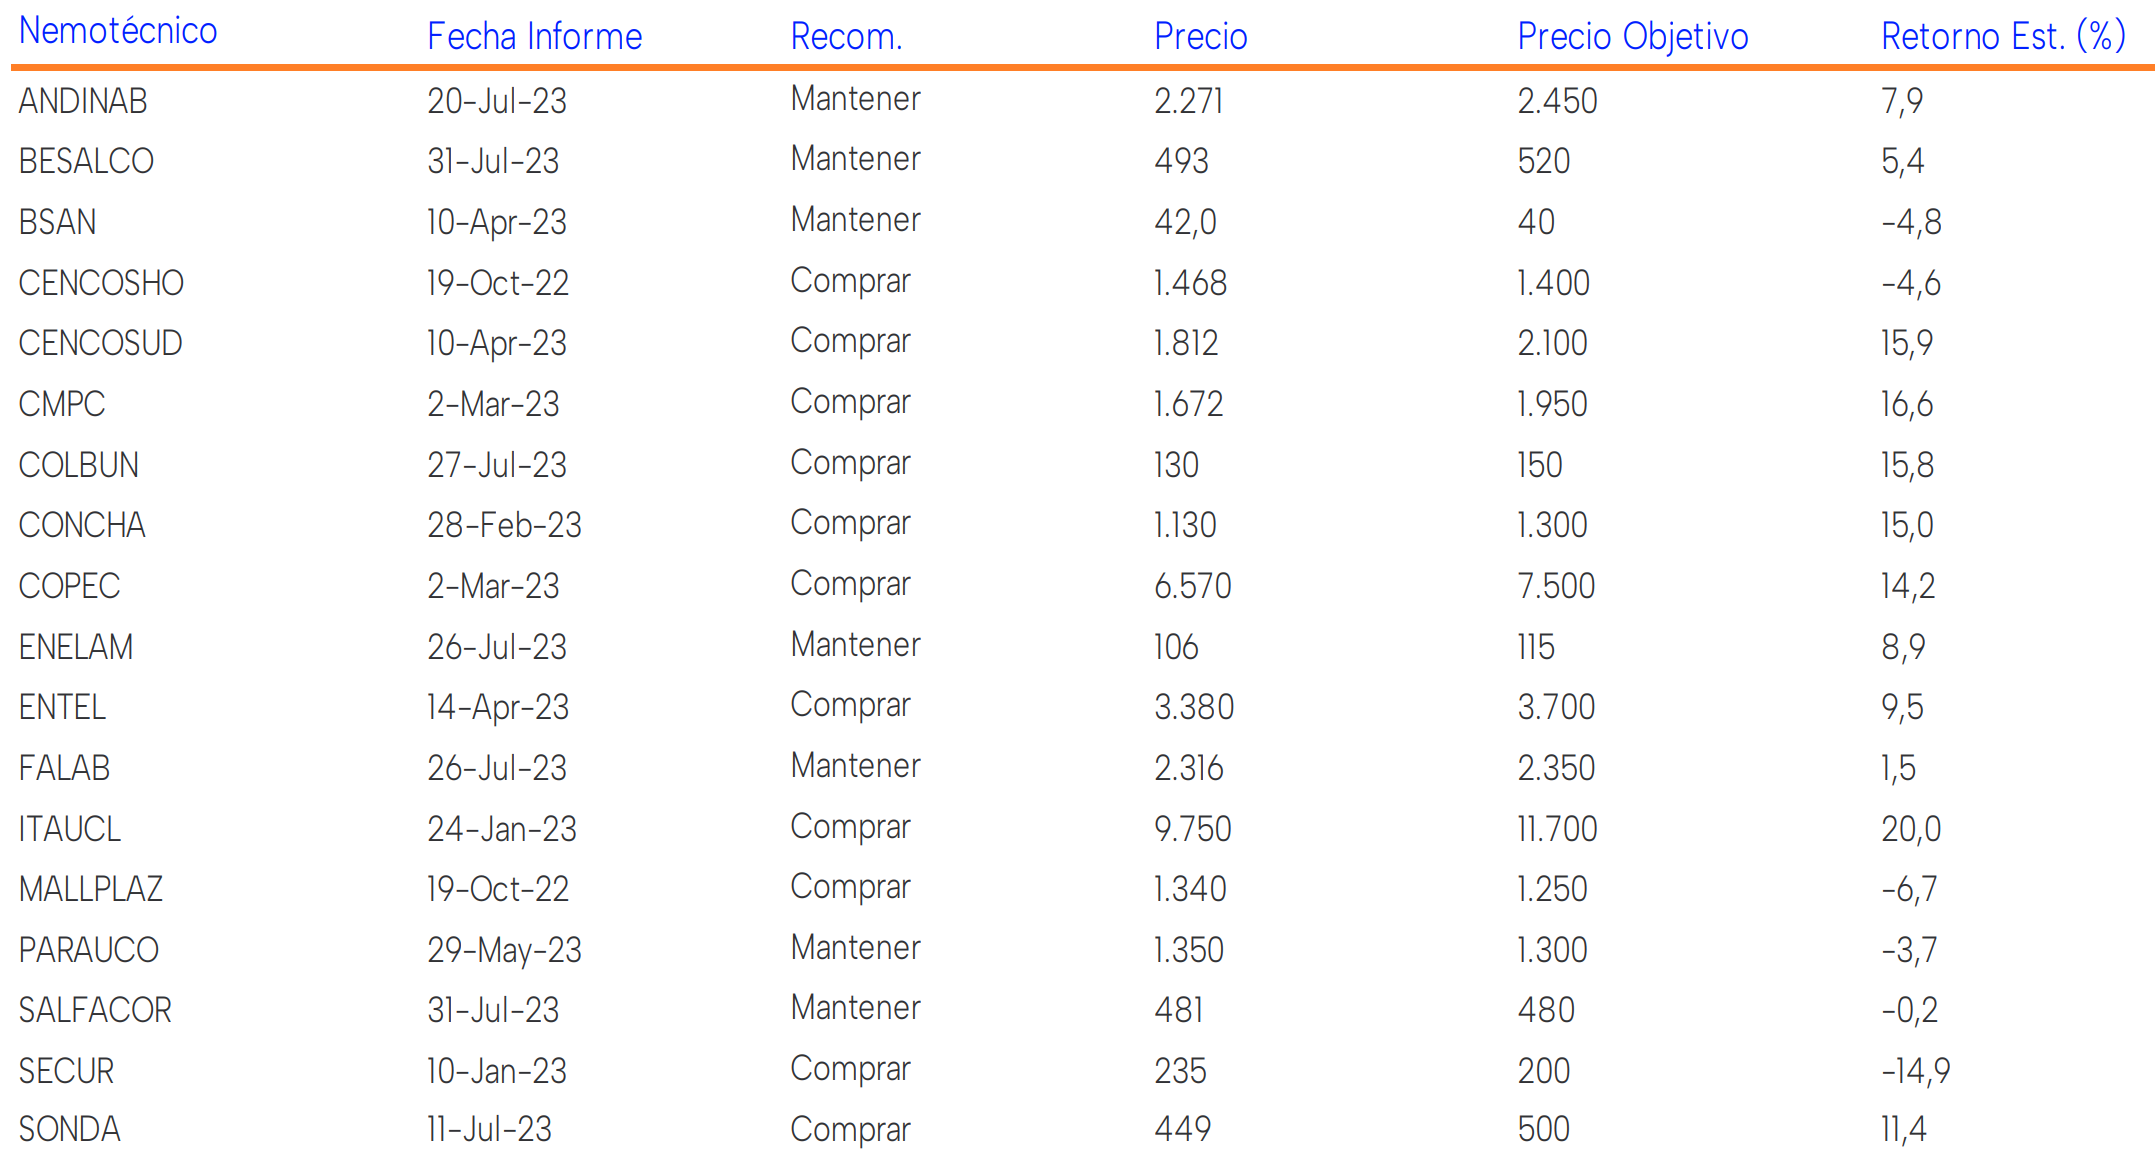The image size is (2155, 1149).
Task: Select SECUR estimated return -14,9
Action: [x=1915, y=1071]
